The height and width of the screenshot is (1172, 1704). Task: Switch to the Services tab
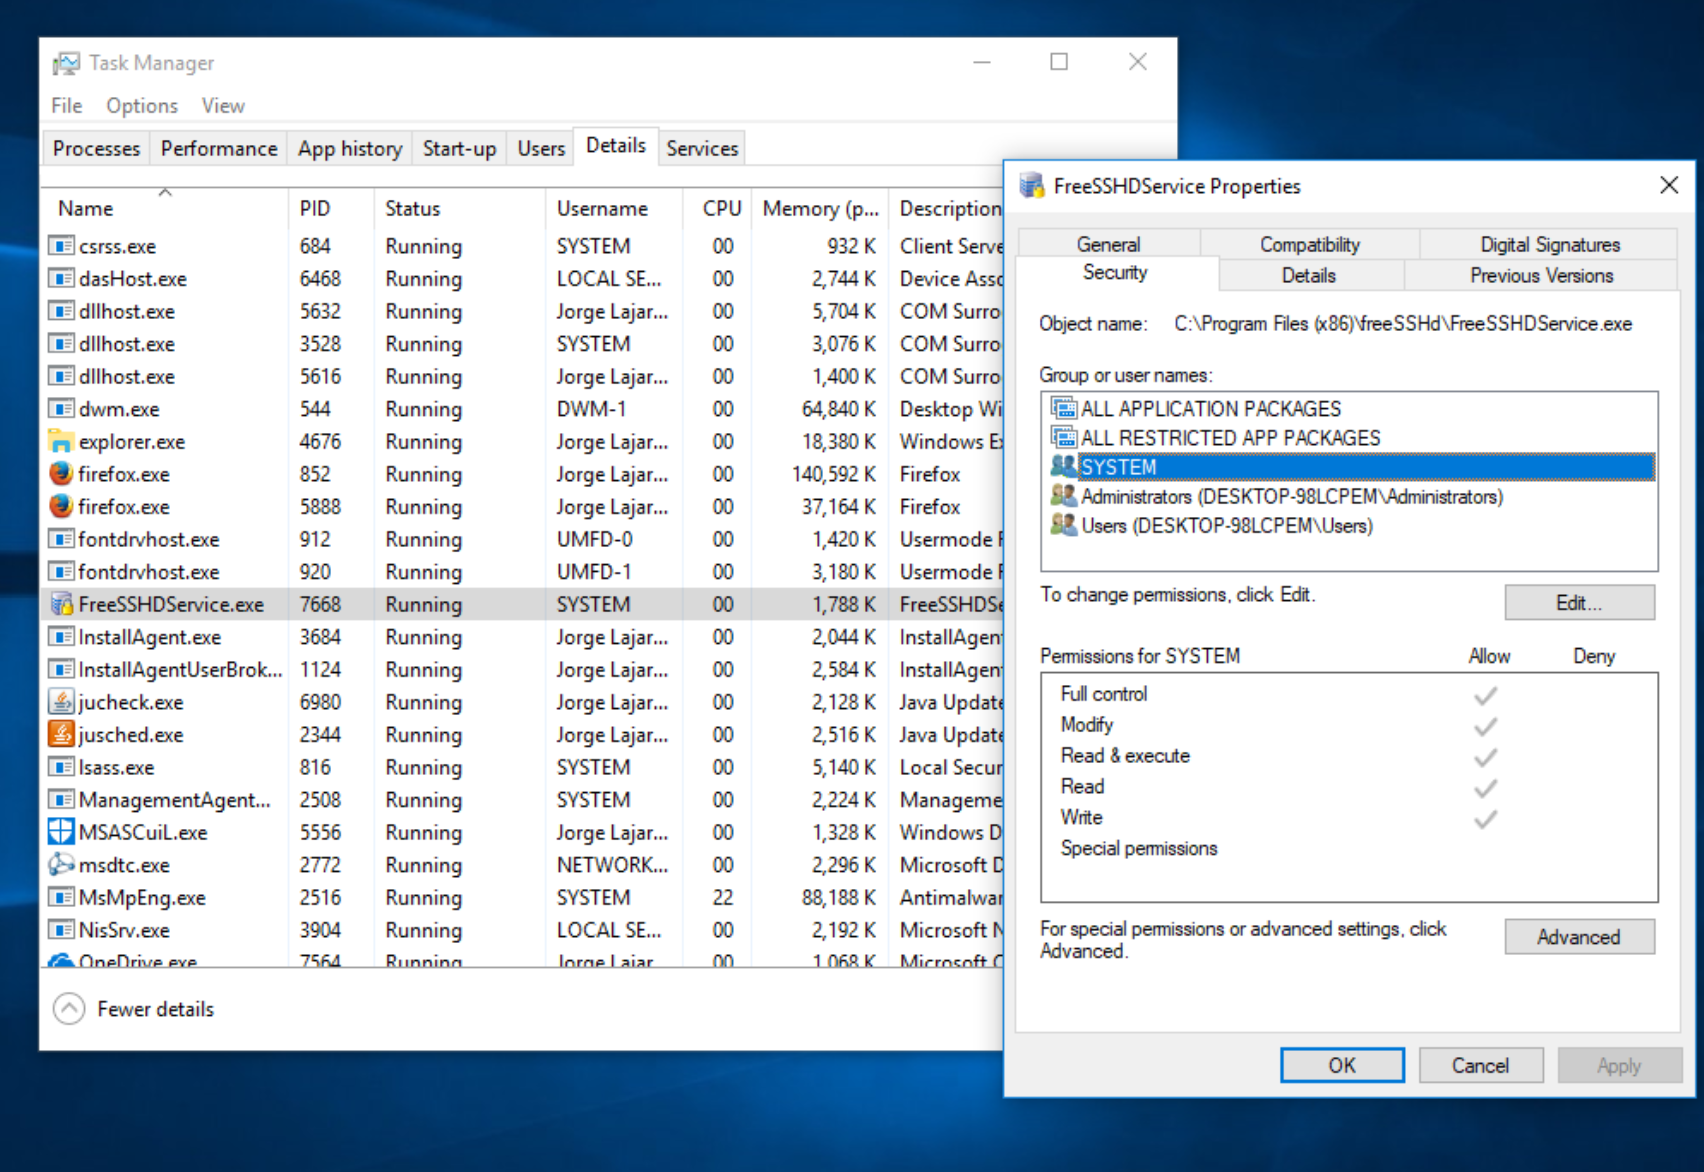pyautogui.click(x=702, y=148)
